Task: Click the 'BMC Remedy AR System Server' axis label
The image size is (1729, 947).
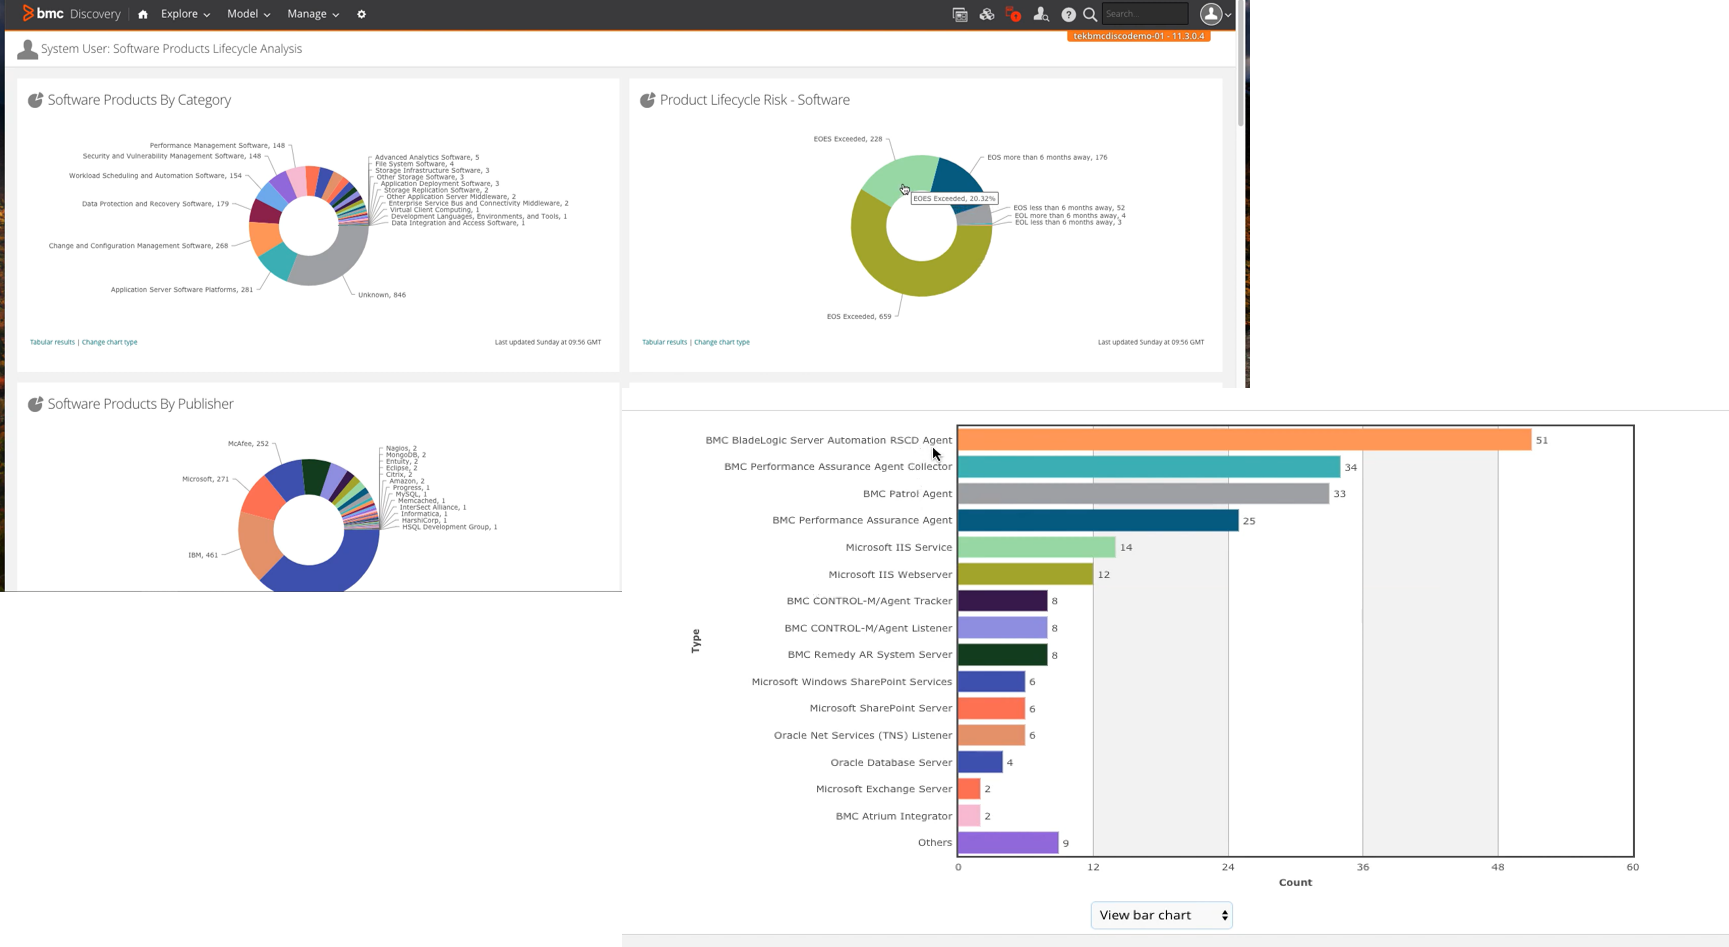Action: [x=870, y=654]
